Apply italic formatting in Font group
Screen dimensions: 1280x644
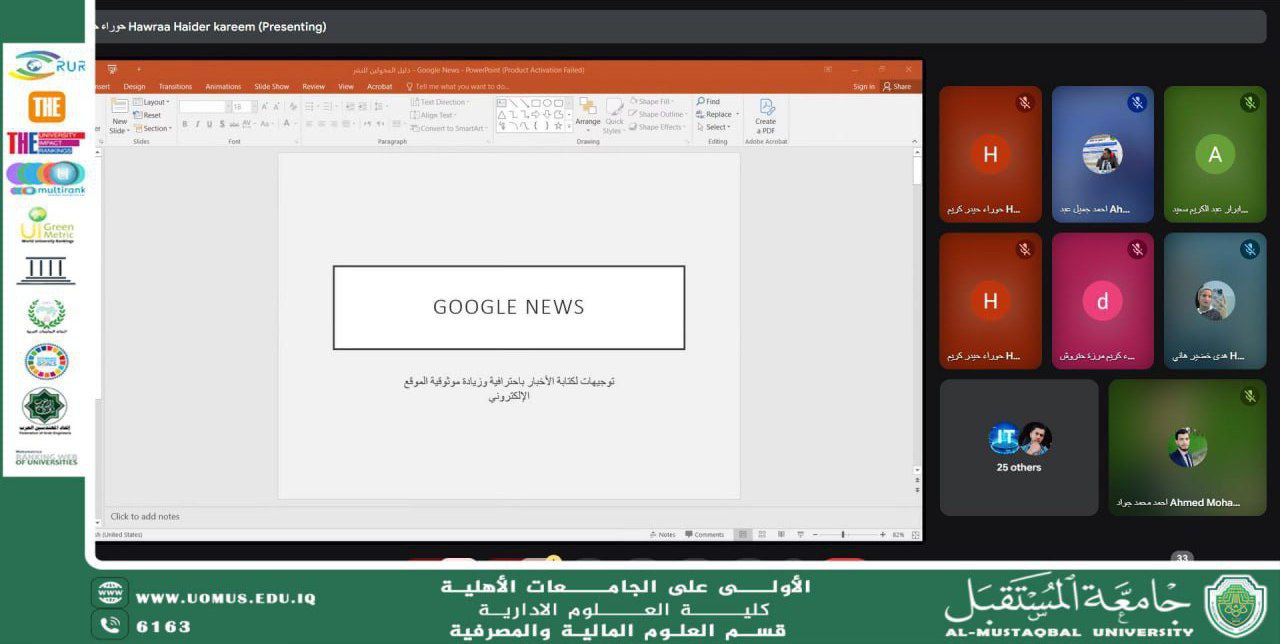coord(197,124)
